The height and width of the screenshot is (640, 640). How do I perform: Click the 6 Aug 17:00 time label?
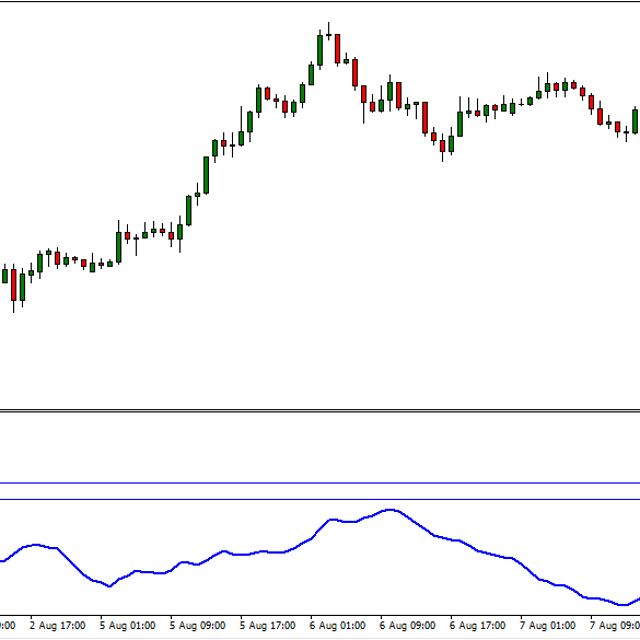477,627
